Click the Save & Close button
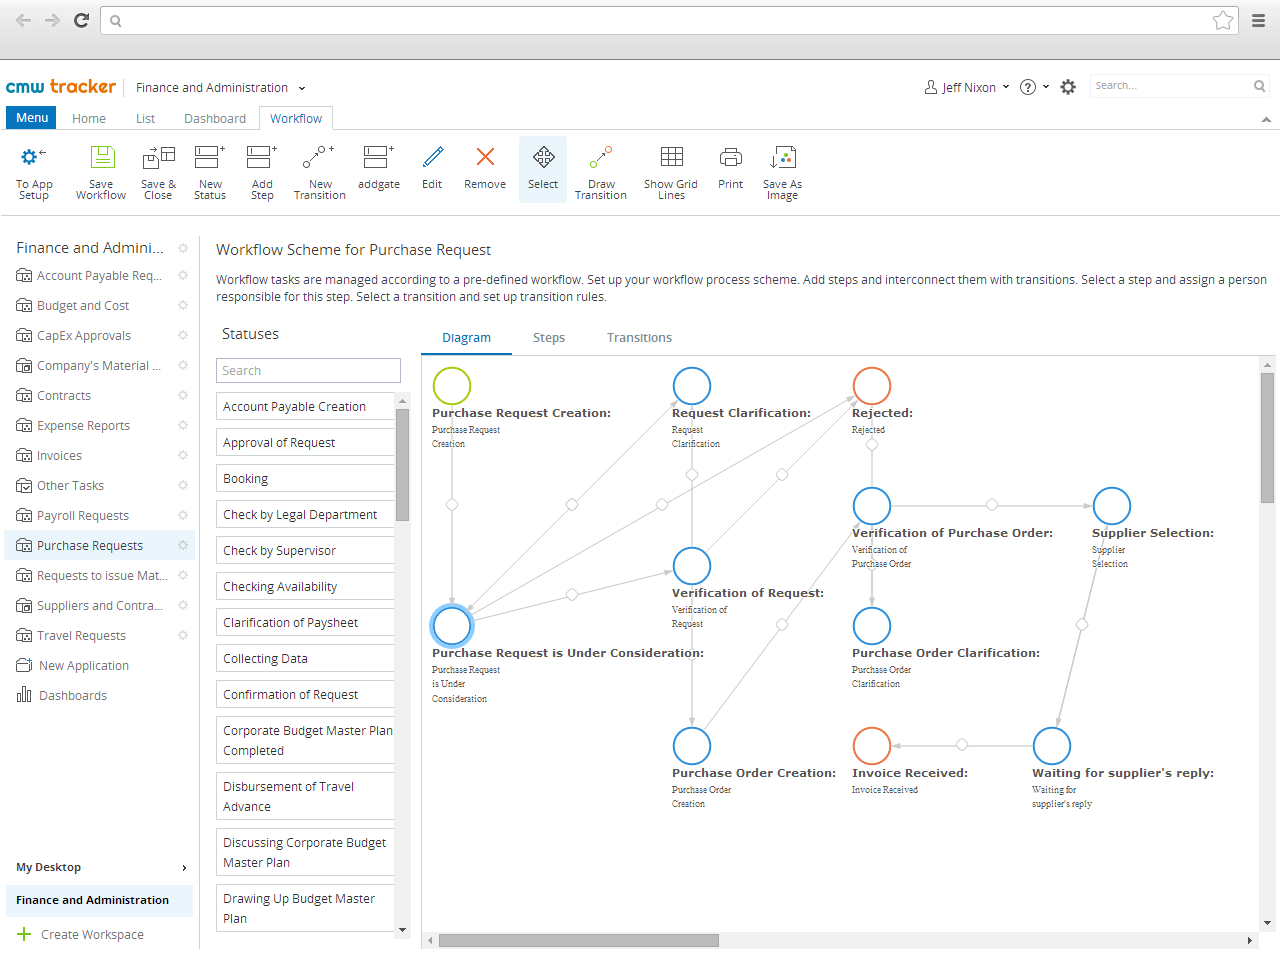This screenshot has height=959, width=1280. 158,170
